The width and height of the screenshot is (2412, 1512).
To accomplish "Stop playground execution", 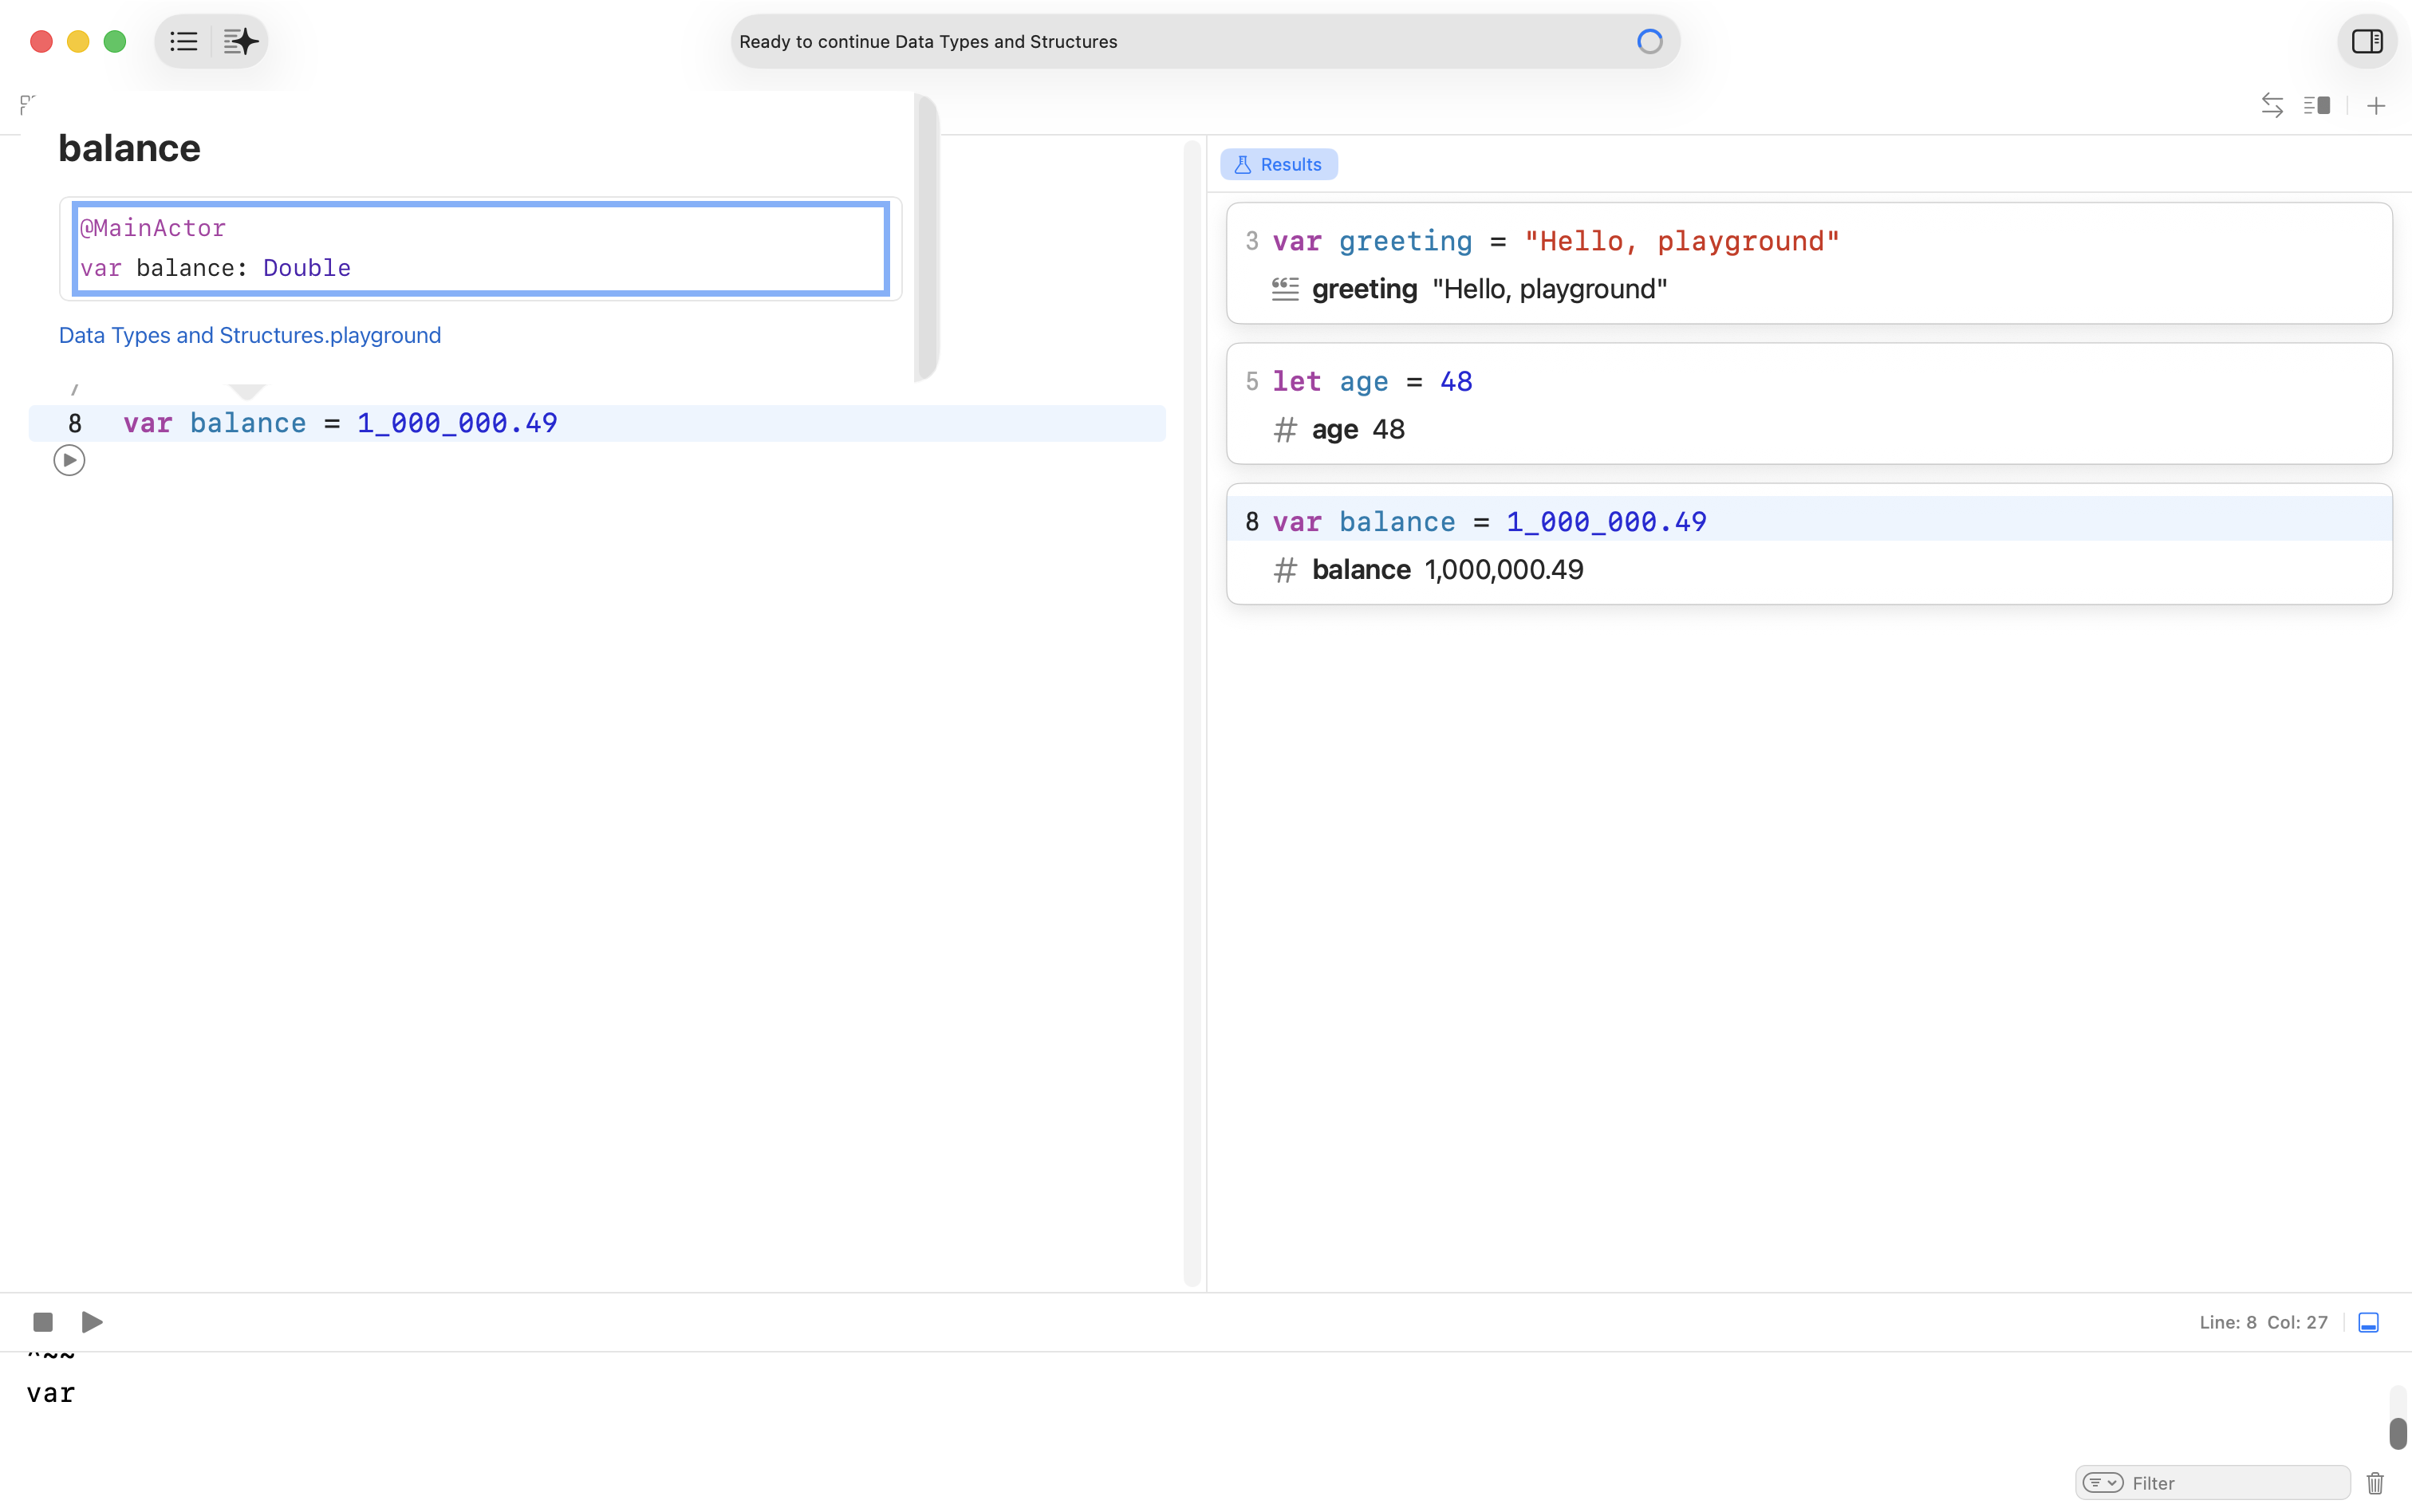I will [43, 1322].
